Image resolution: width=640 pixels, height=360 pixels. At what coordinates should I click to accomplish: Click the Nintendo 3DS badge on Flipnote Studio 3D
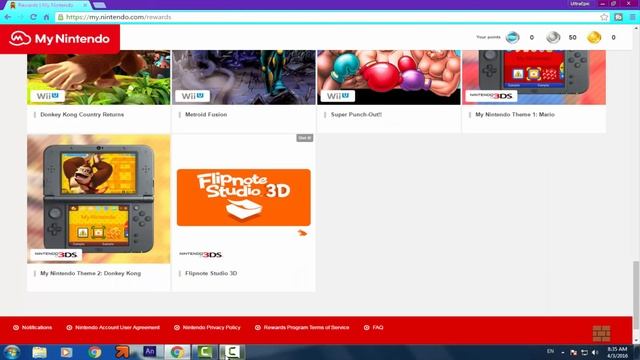(x=200, y=254)
